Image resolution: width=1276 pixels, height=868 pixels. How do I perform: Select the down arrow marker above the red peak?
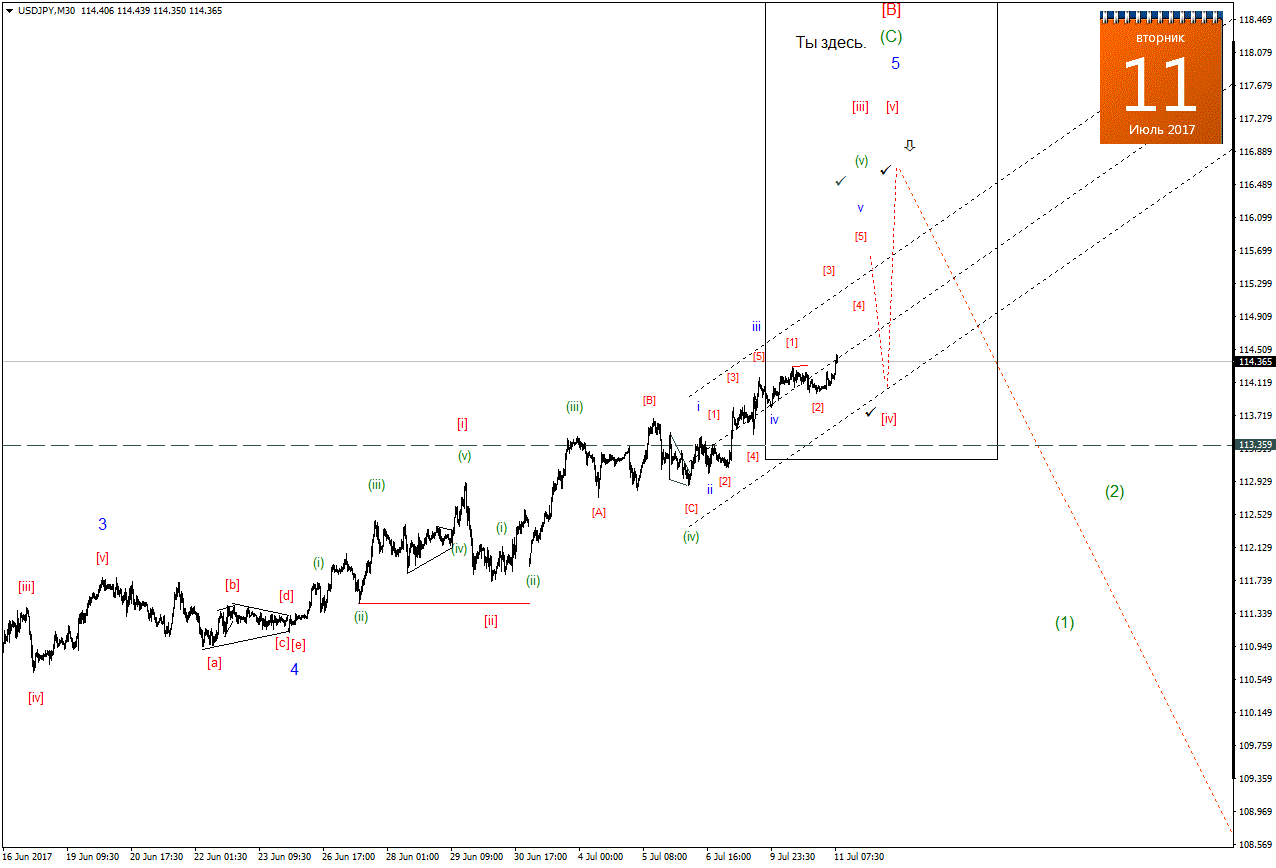[909, 146]
